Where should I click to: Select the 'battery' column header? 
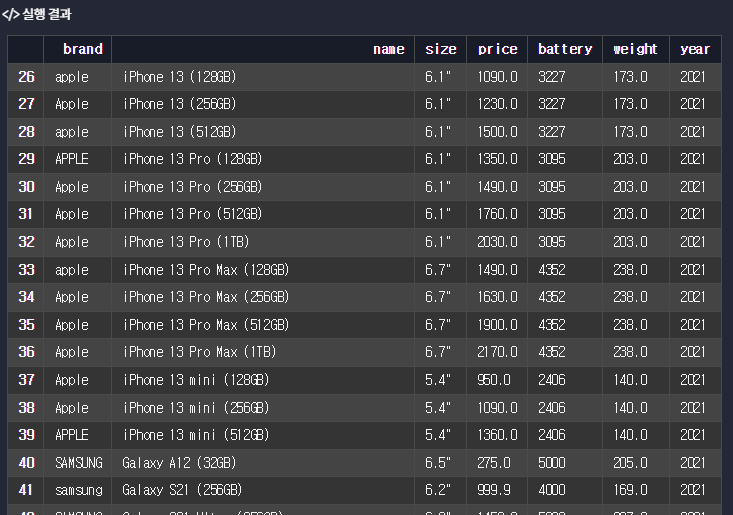click(x=565, y=49)
